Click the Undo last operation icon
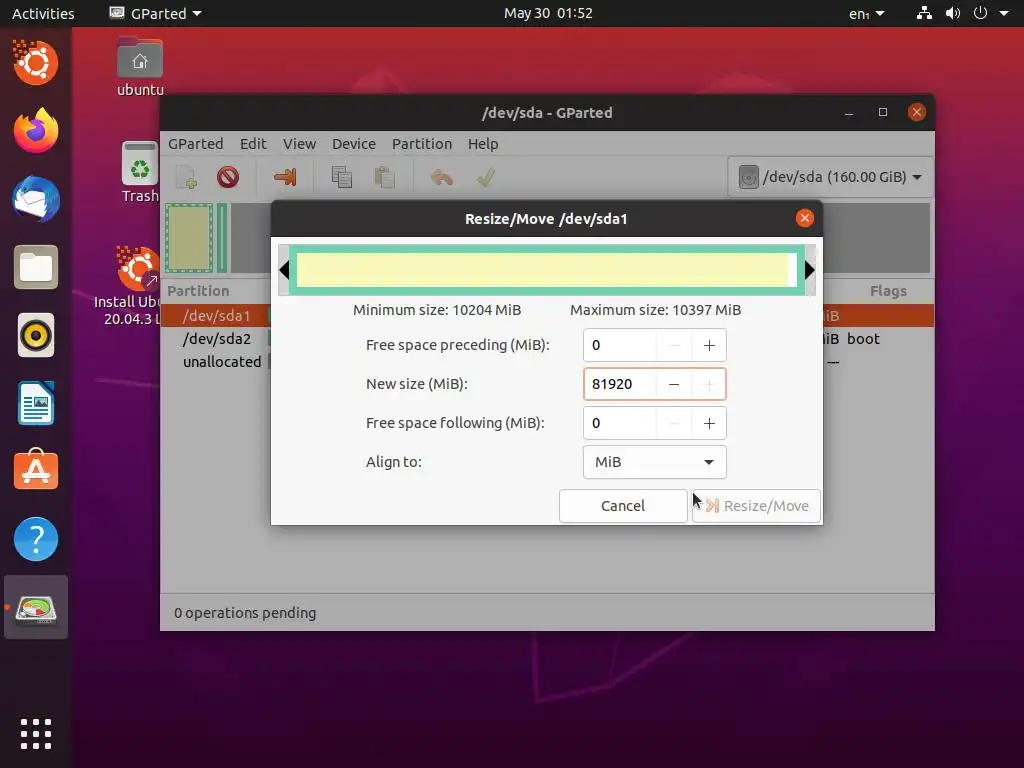The image size is (1024, 768). pyautogui.click(x=442, y=177)
